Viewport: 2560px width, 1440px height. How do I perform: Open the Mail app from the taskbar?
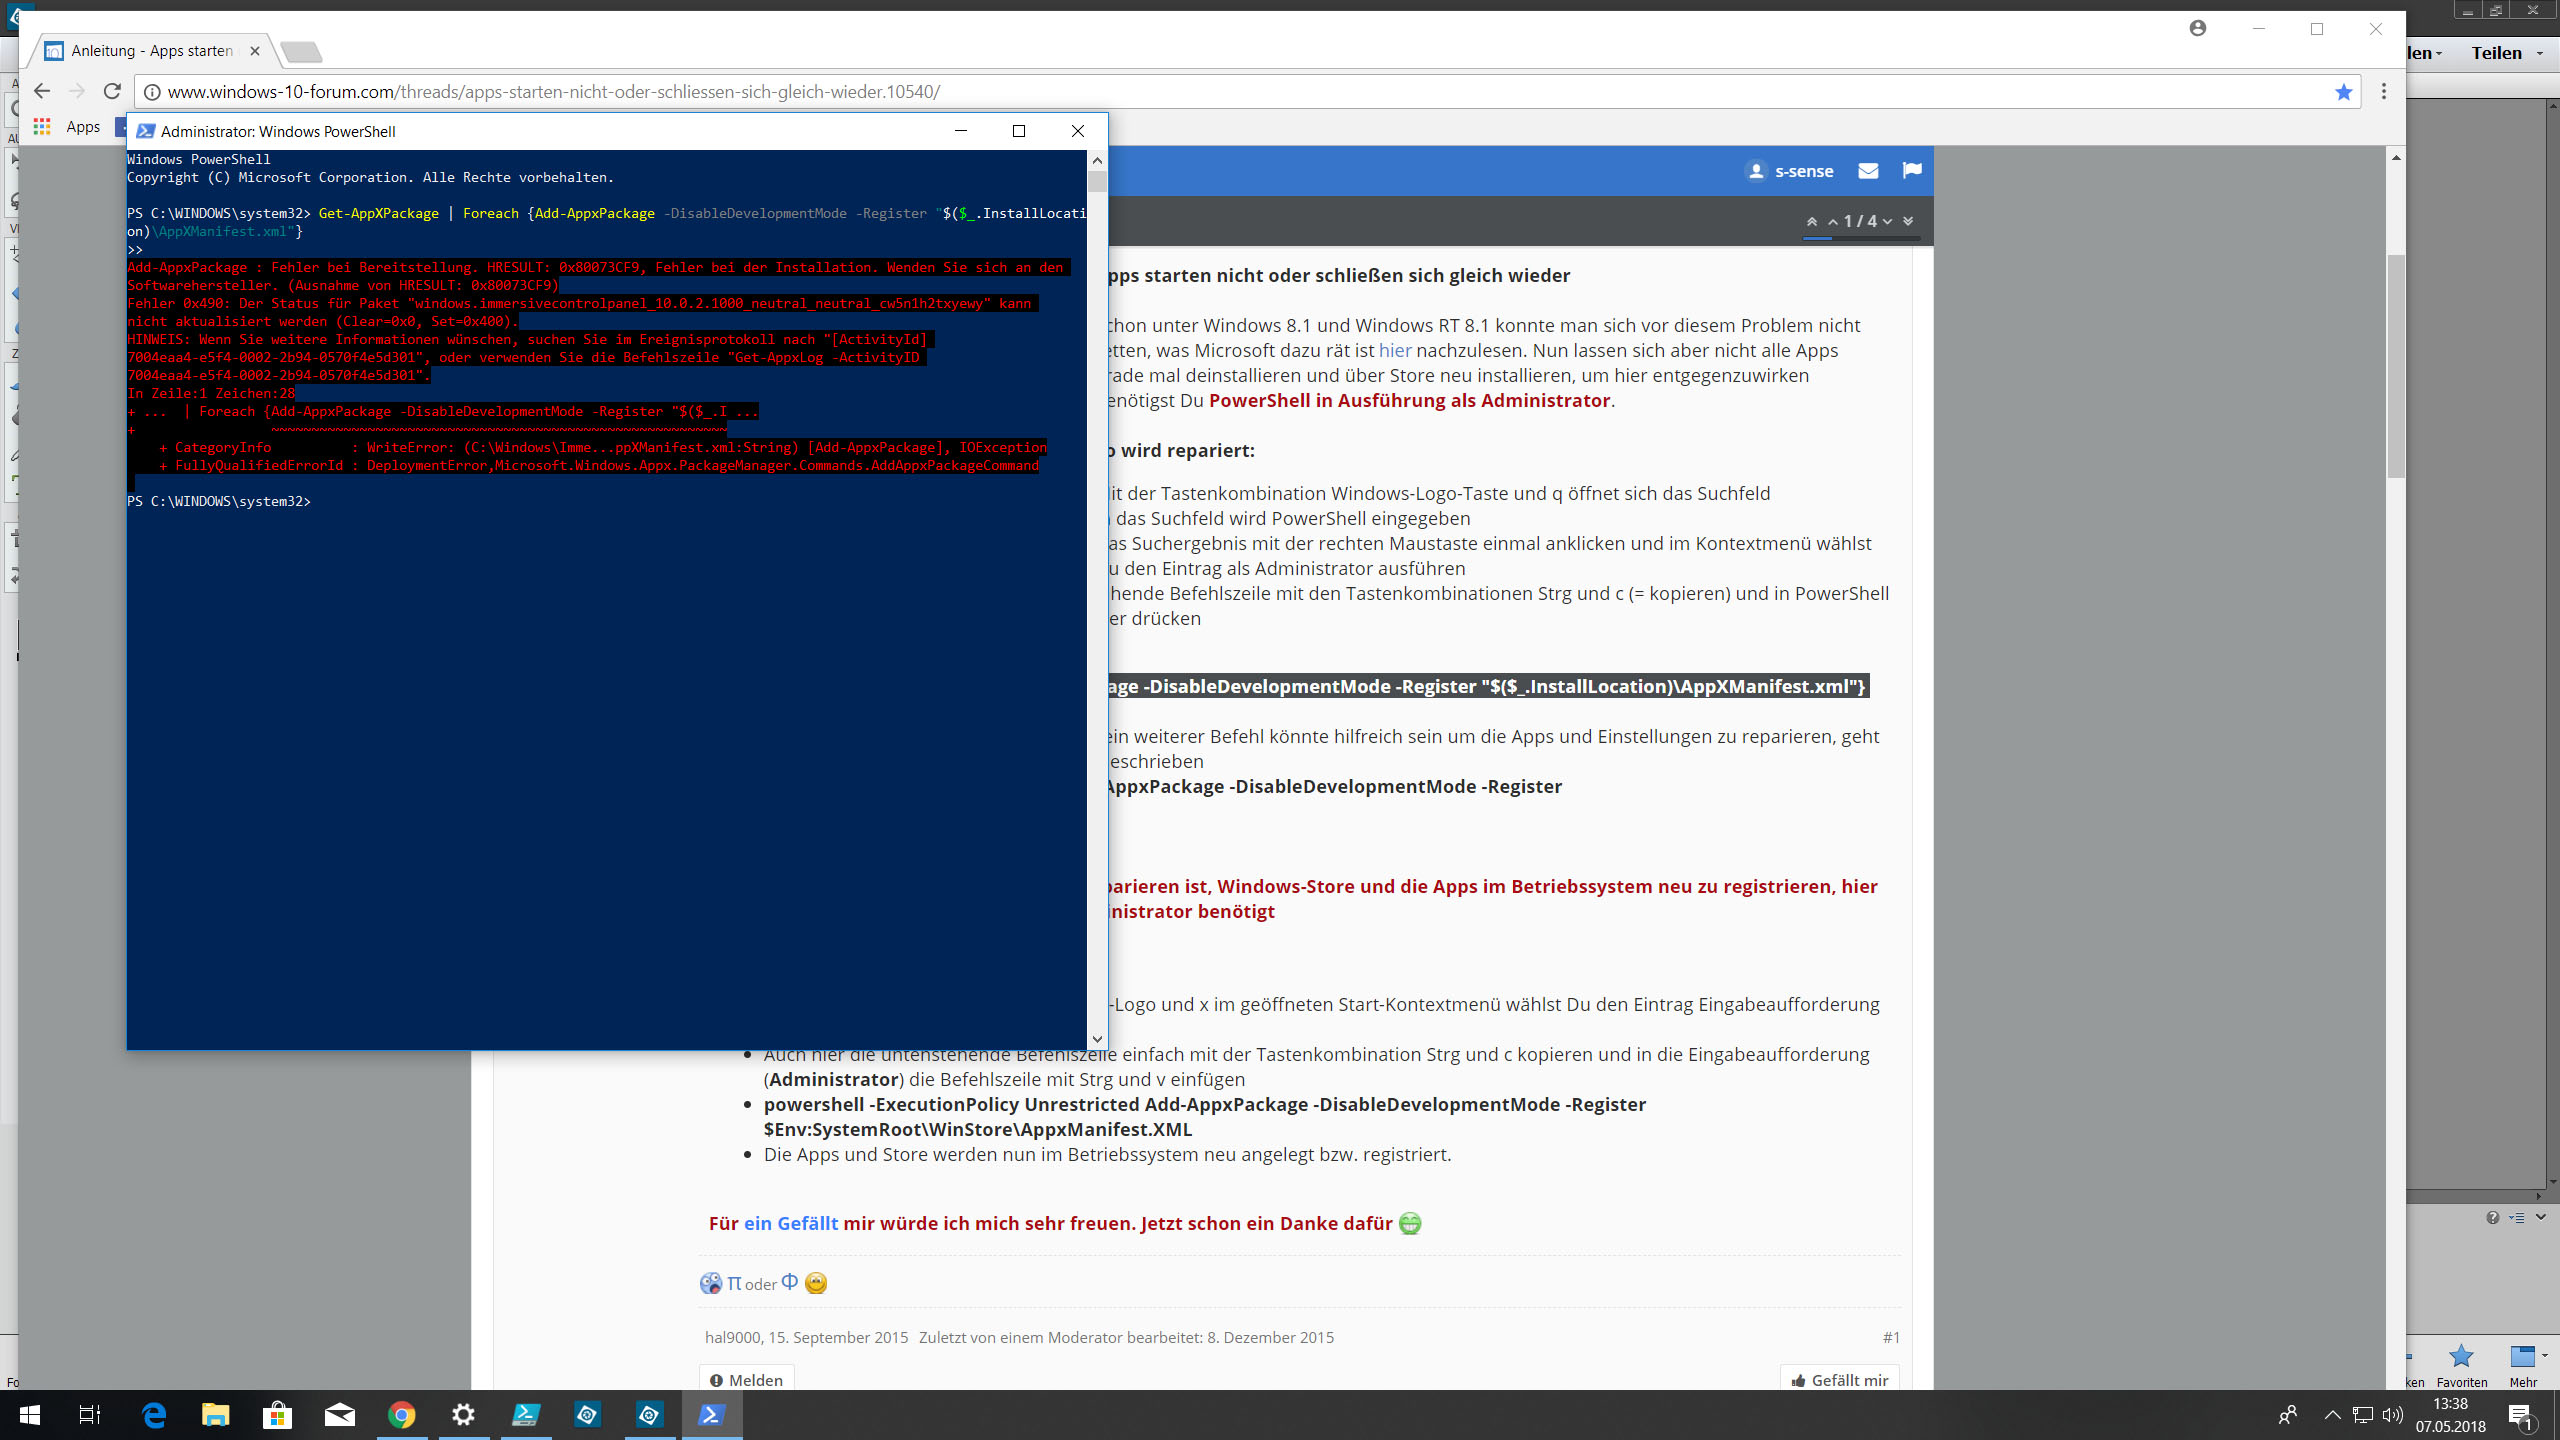pos(340,1415)
